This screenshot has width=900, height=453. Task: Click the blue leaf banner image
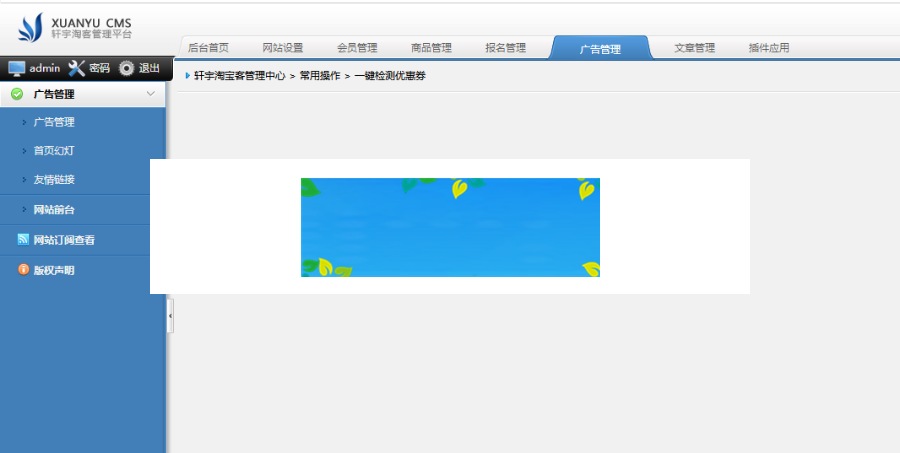pos(450,227)
